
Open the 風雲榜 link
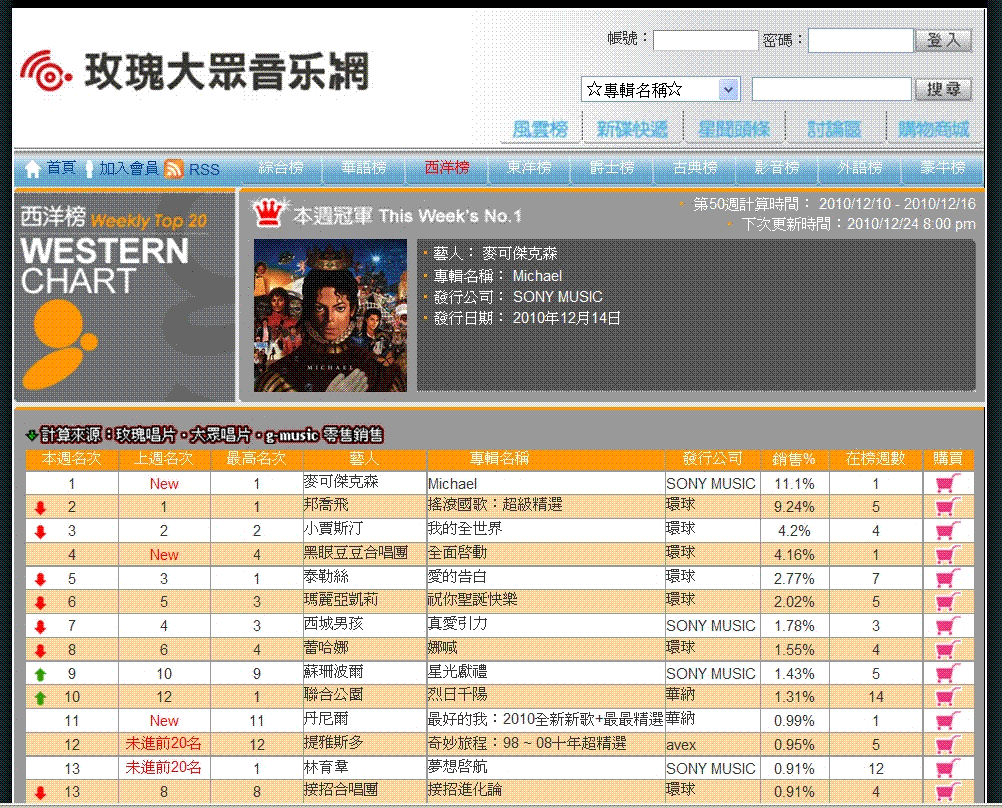[540, 130]
